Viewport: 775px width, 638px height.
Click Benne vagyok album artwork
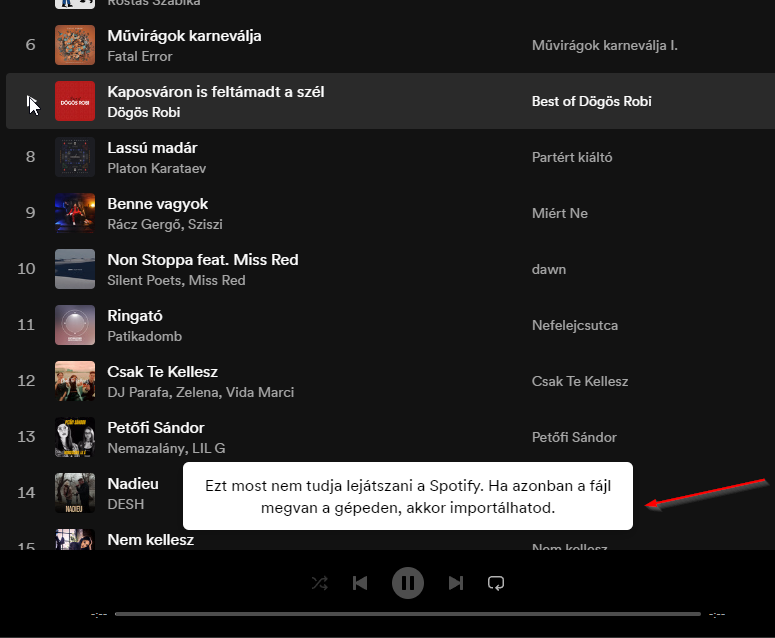tap(75, 213)
